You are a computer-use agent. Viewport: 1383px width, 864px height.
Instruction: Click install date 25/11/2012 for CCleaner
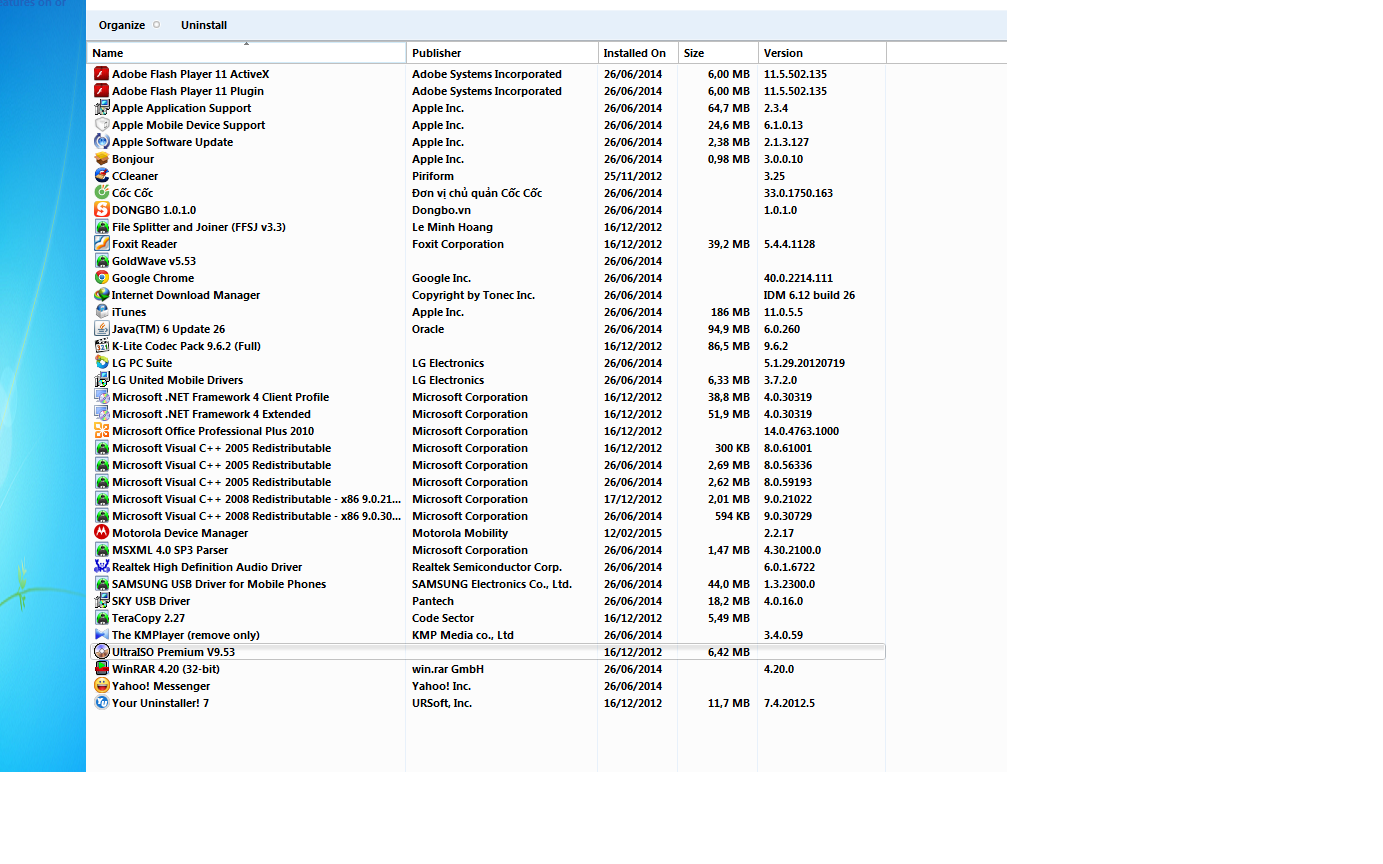click(633, 176)
